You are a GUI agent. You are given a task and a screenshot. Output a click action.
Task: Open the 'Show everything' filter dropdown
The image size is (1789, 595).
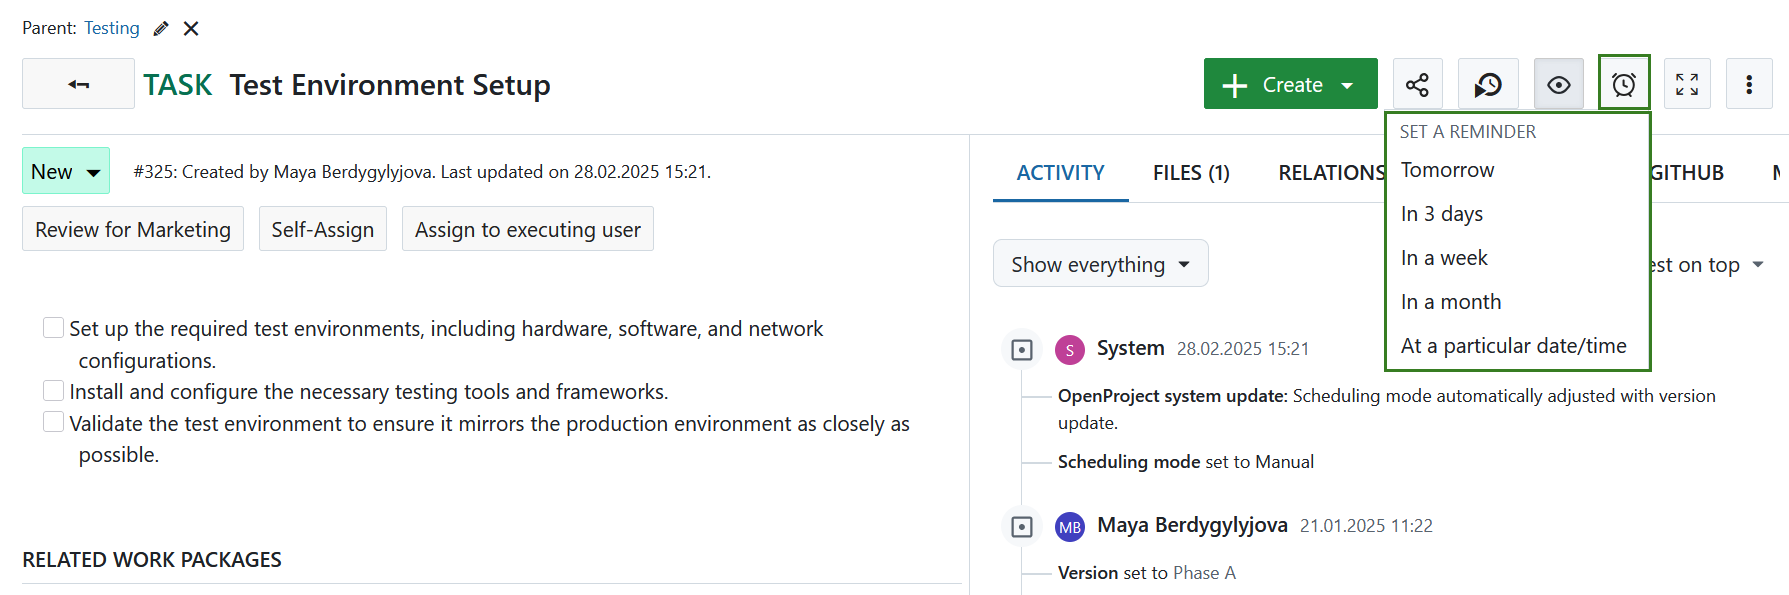point(1100,264)
